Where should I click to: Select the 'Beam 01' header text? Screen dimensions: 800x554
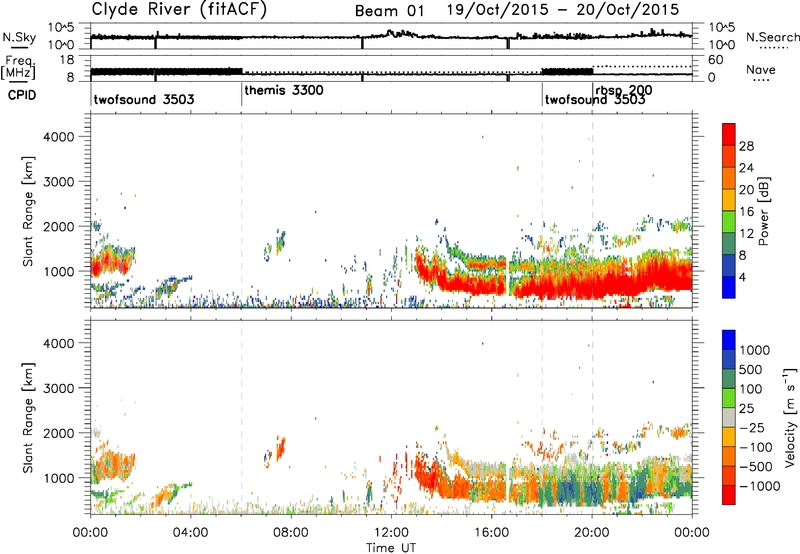click(x=389, y=11)
